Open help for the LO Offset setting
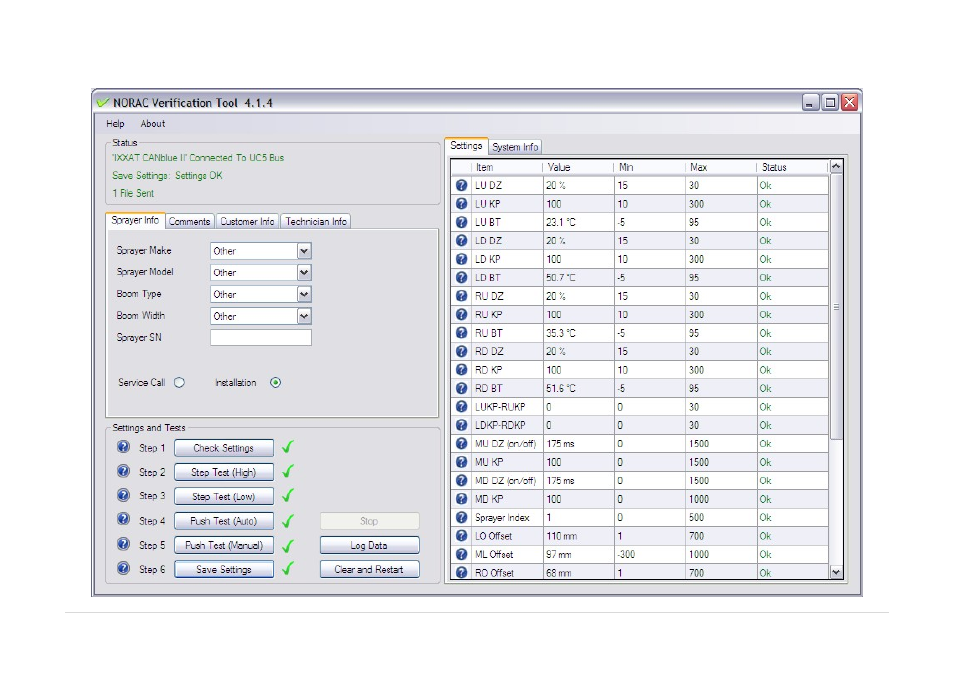 point(462,536)
